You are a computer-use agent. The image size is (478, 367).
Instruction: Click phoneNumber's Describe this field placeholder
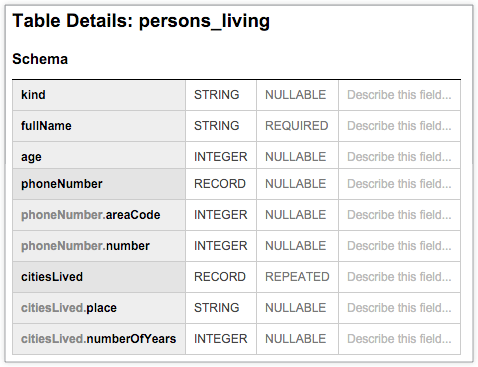[399, 184]
